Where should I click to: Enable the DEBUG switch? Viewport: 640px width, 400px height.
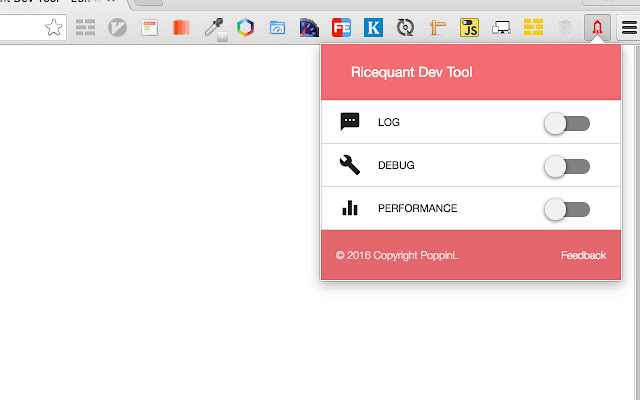click(567, 167)
